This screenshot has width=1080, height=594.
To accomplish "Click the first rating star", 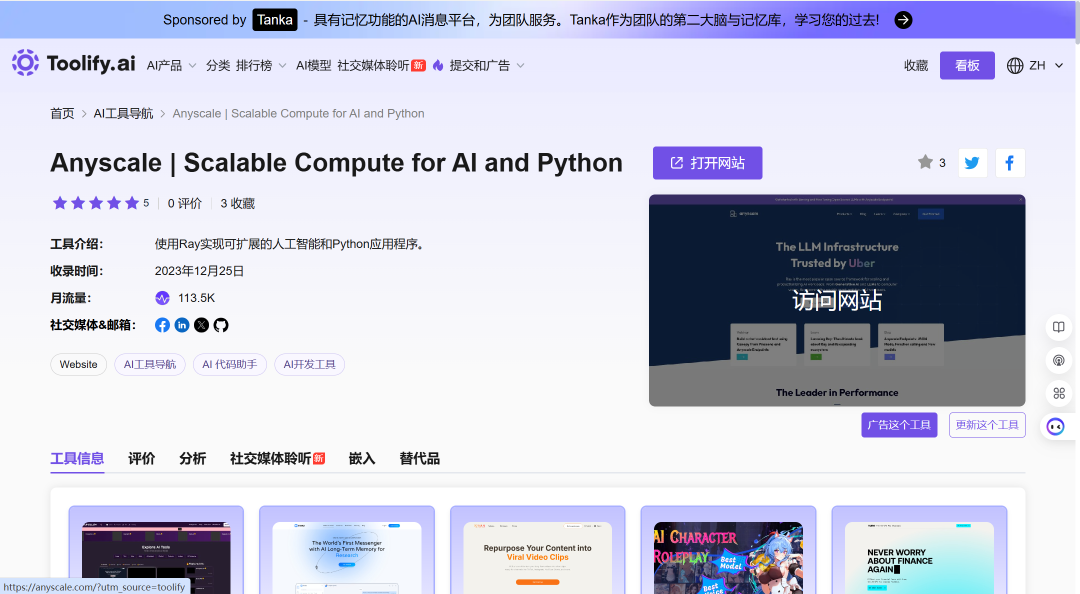I will pyautogui.click(x=60, y=203).
